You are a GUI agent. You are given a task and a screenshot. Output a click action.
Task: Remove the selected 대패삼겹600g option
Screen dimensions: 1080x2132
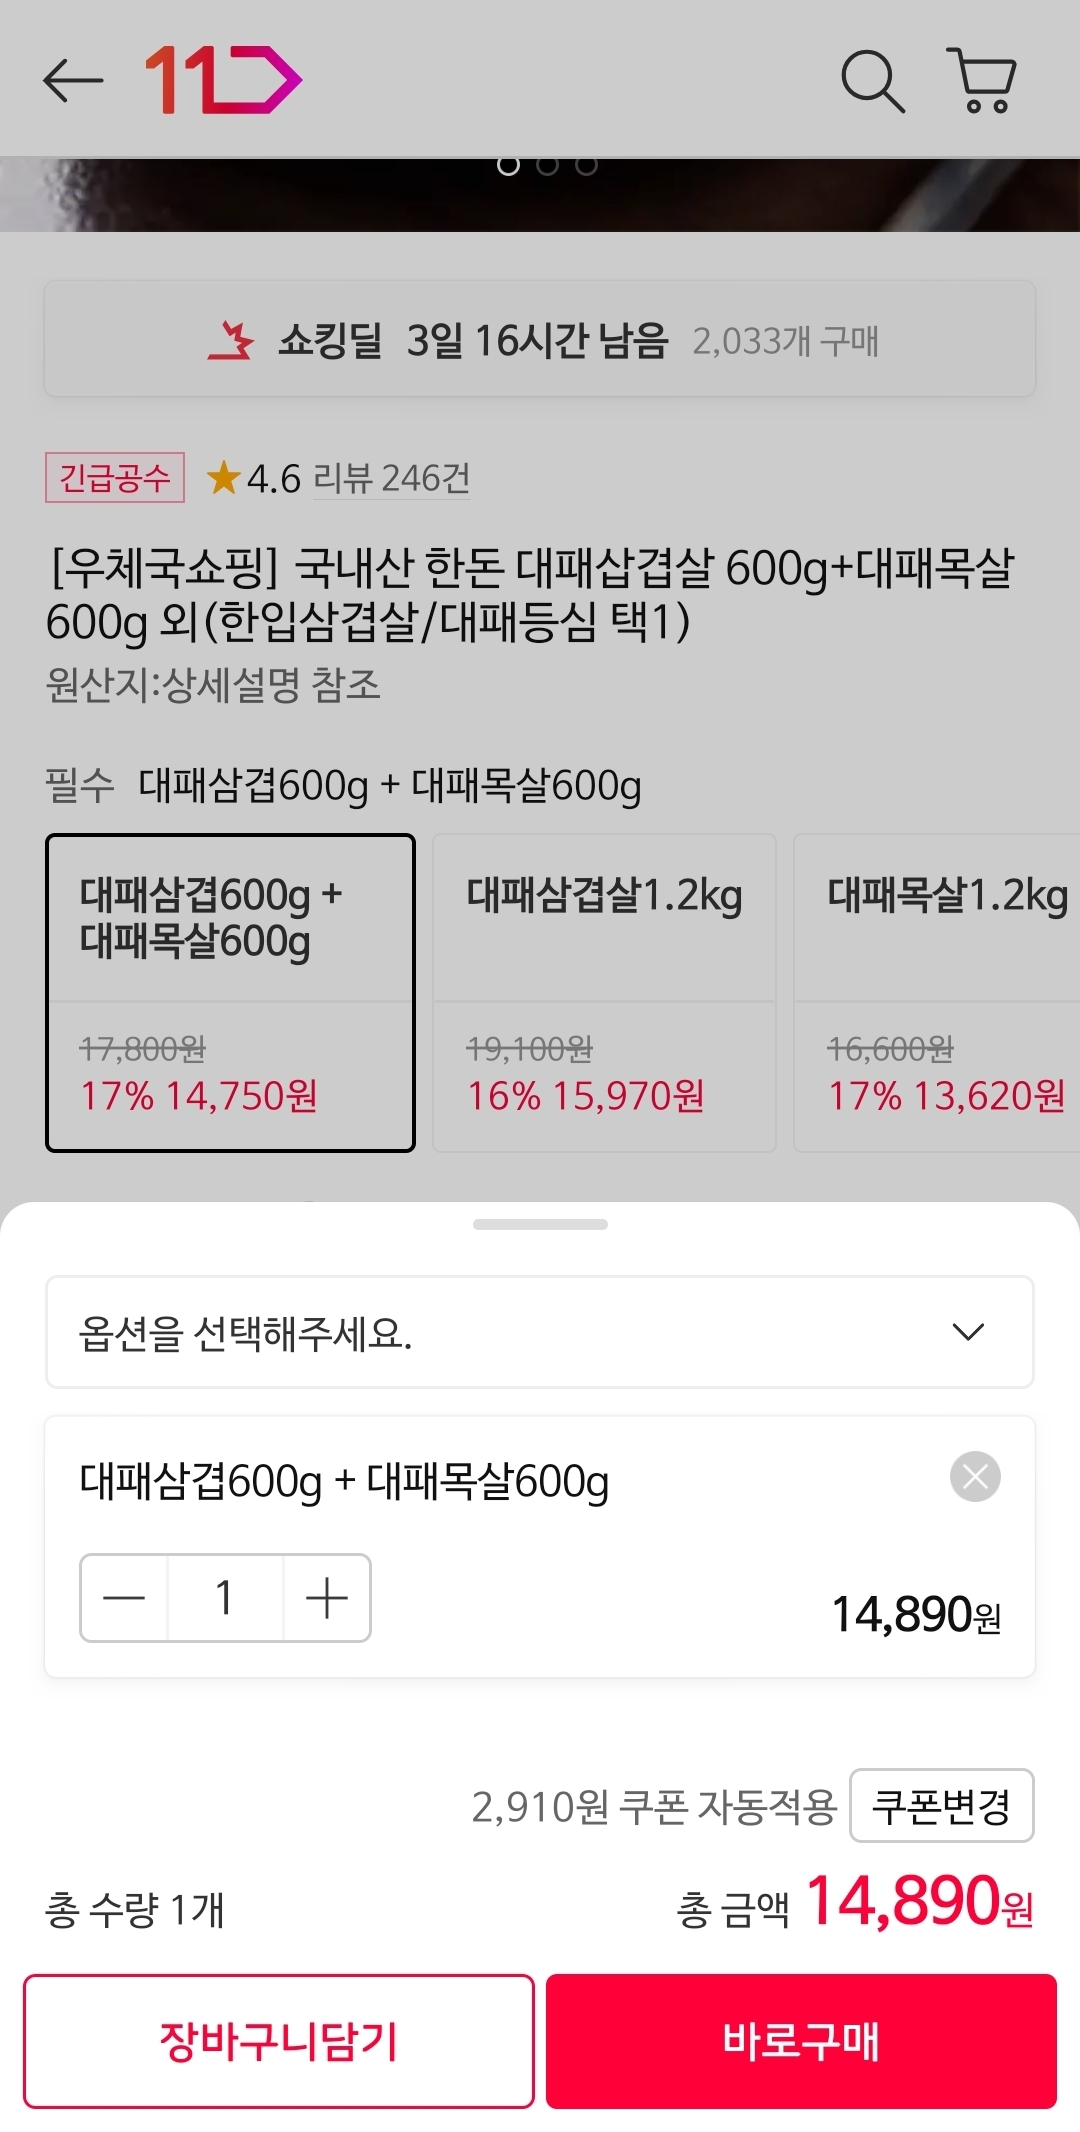(x=975, y=1477)
